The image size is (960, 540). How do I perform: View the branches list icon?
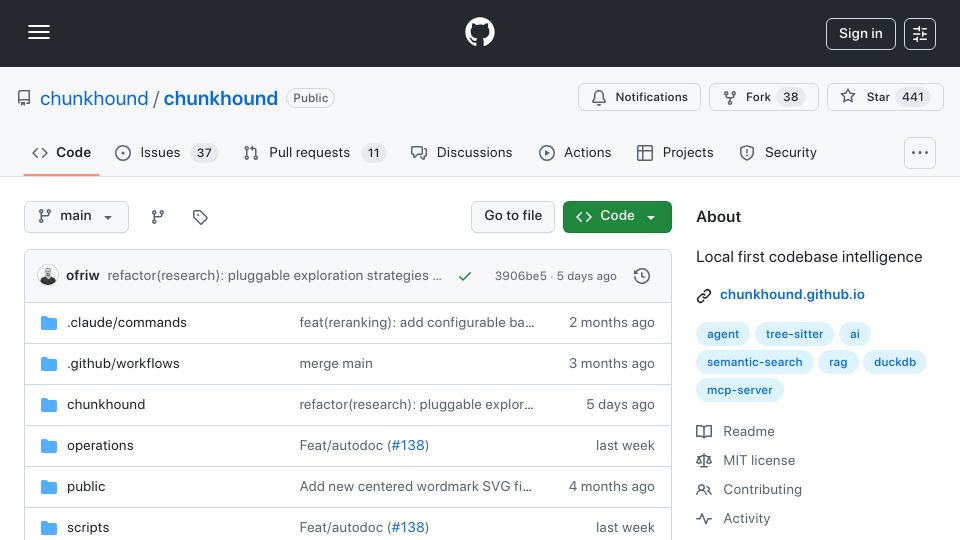point(158,217)
